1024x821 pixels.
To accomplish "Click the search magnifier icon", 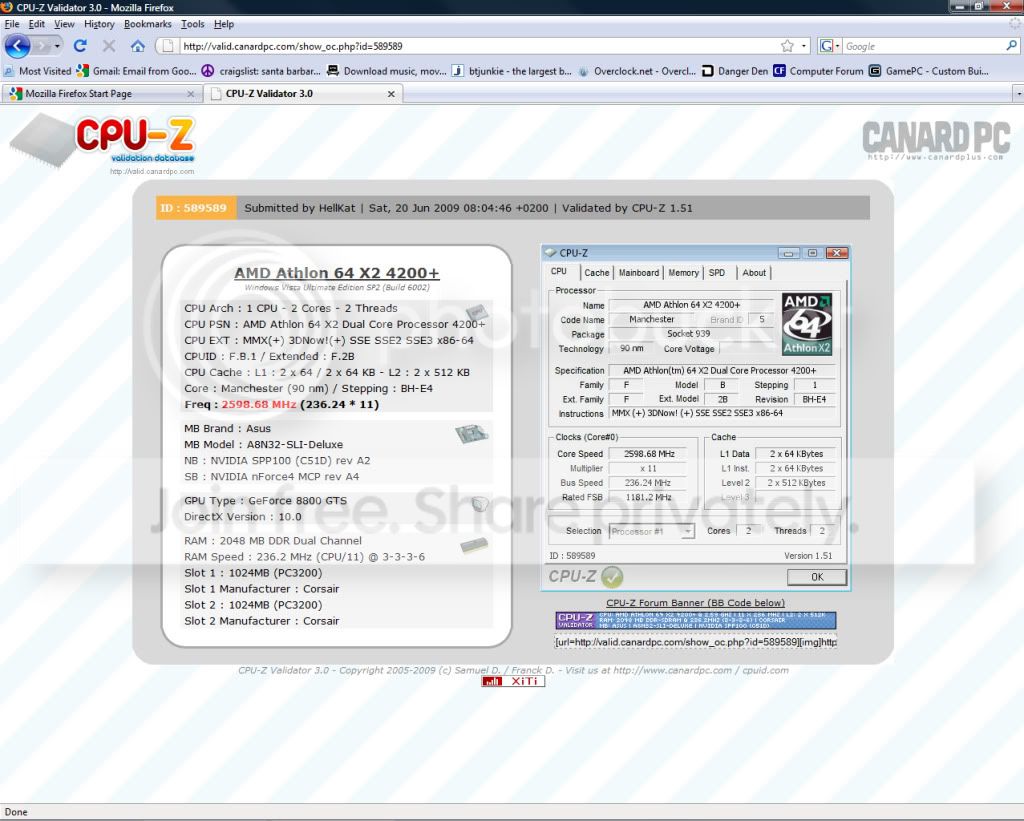I will (1011, 46).
